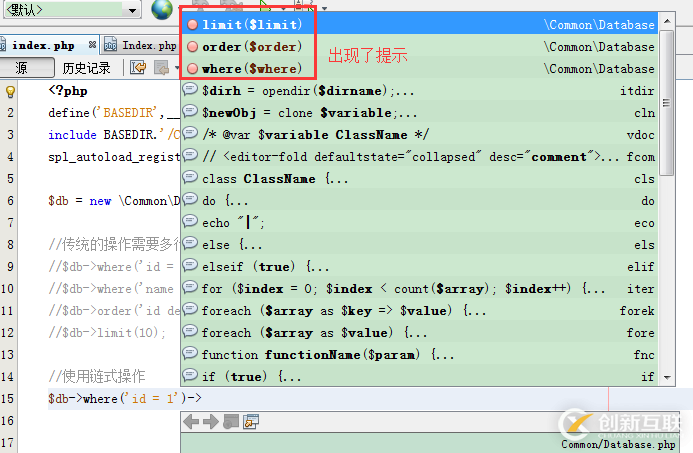Click the open-in-browser icon in documentation popup
This screenshot has width=693, height=453.
pos(231,422)
